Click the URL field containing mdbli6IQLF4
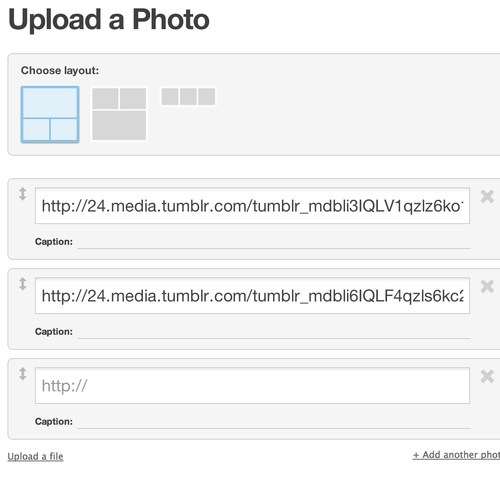This screenshot has height=483, width=500. (x=252, y=296)
